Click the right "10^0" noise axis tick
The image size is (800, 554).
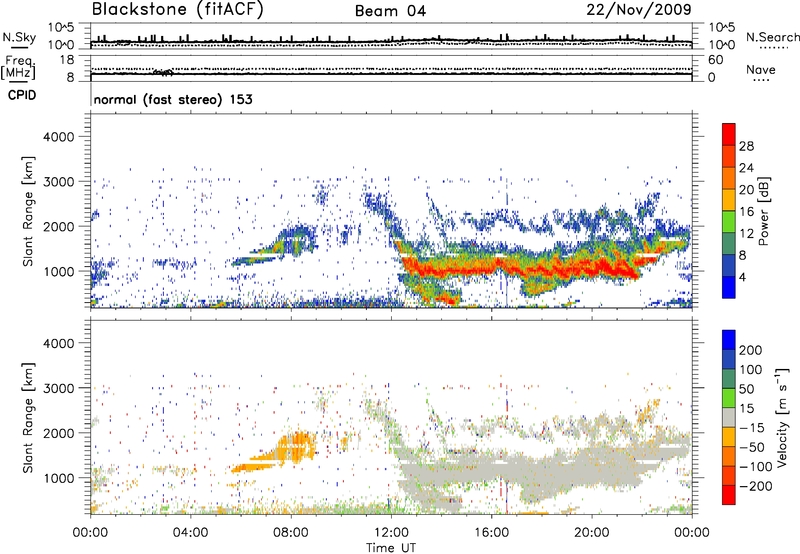[722, 45]
